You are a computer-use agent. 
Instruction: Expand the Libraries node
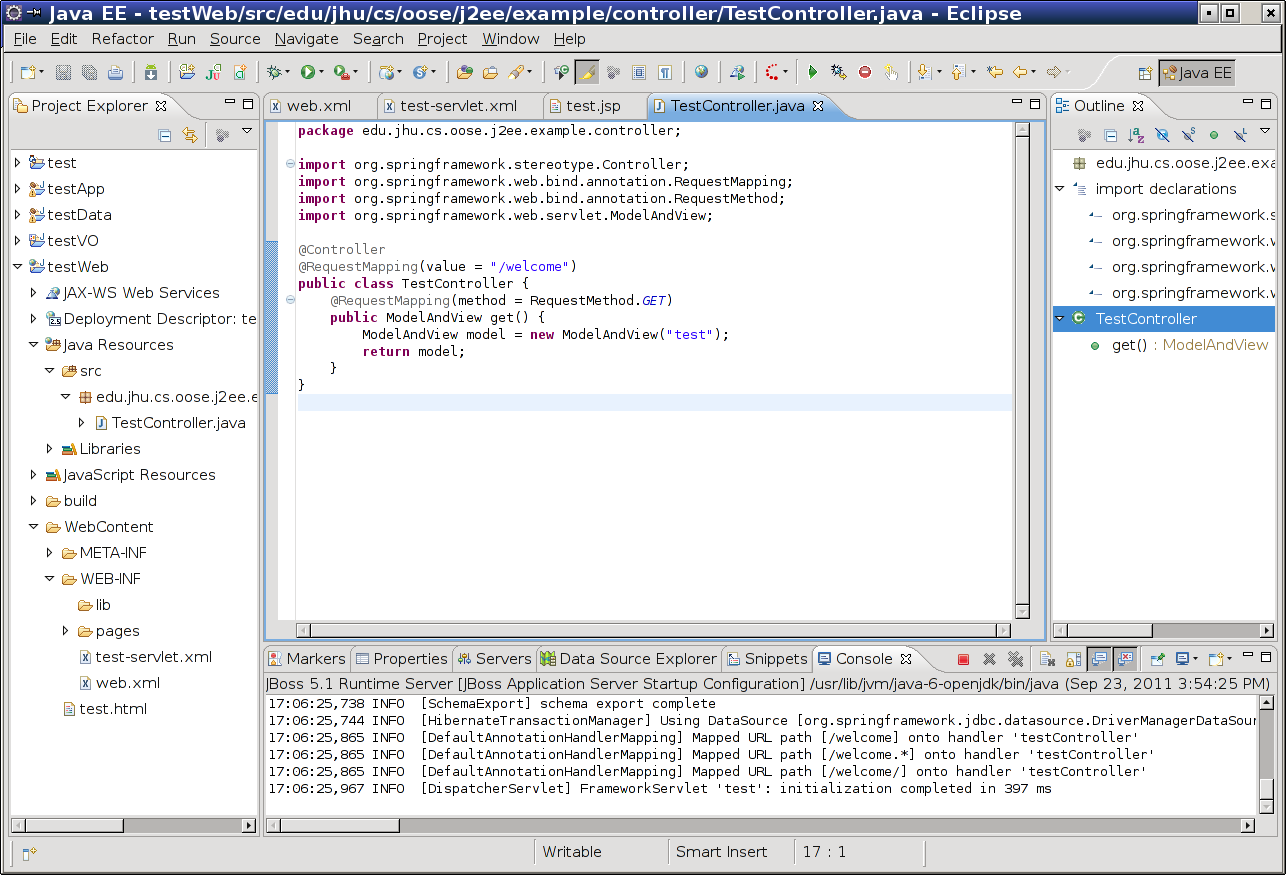pos(49,449)
